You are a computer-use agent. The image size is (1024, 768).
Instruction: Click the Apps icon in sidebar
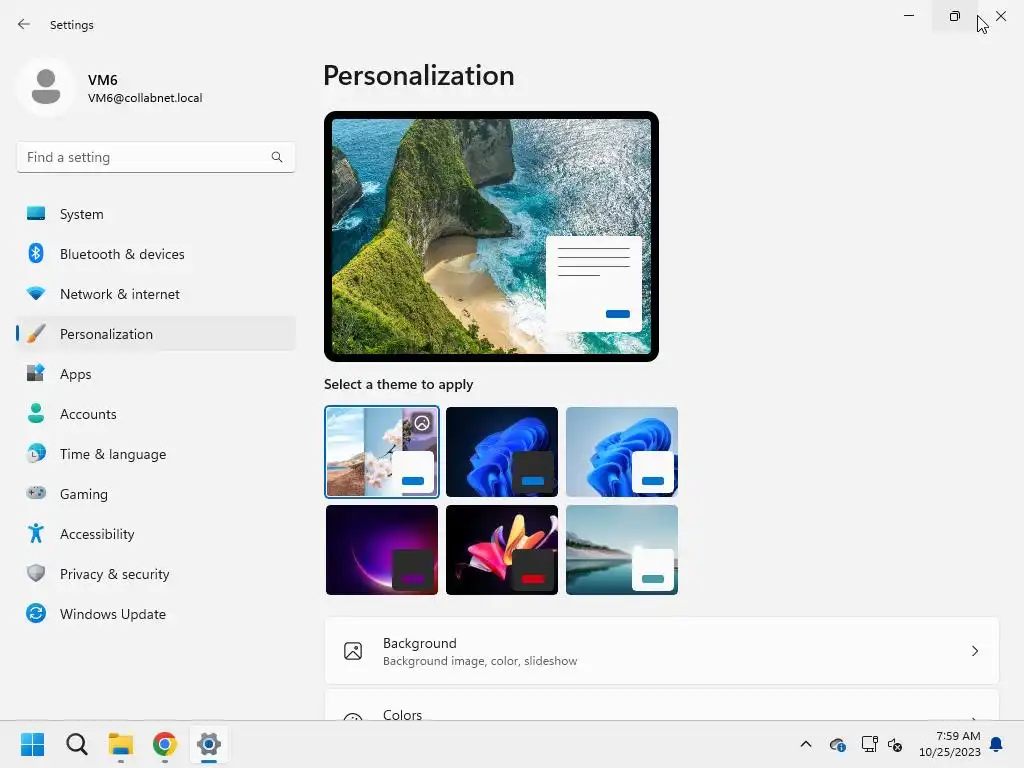coord(36,374)
